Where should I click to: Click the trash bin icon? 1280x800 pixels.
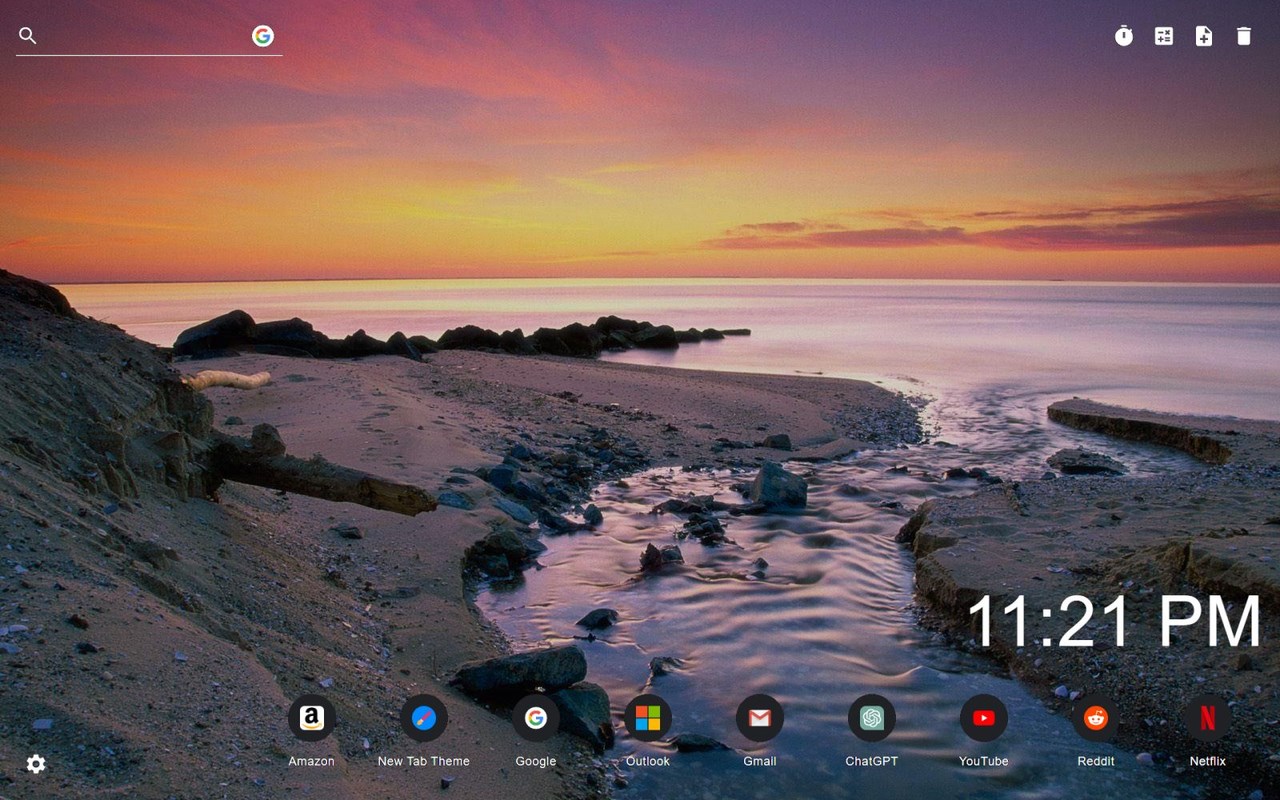point(1244,36)
